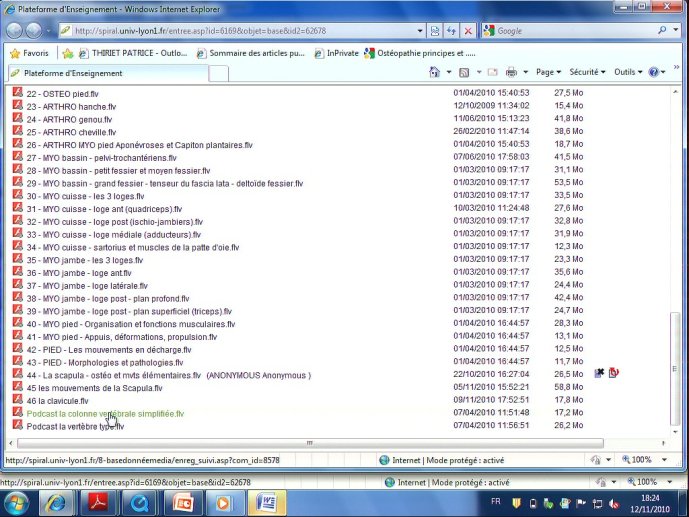Screen dimensions: 689x517
Task: Open Podcast la colonne vertébrale simplifiée.flv
Action: tap(105, 414)
